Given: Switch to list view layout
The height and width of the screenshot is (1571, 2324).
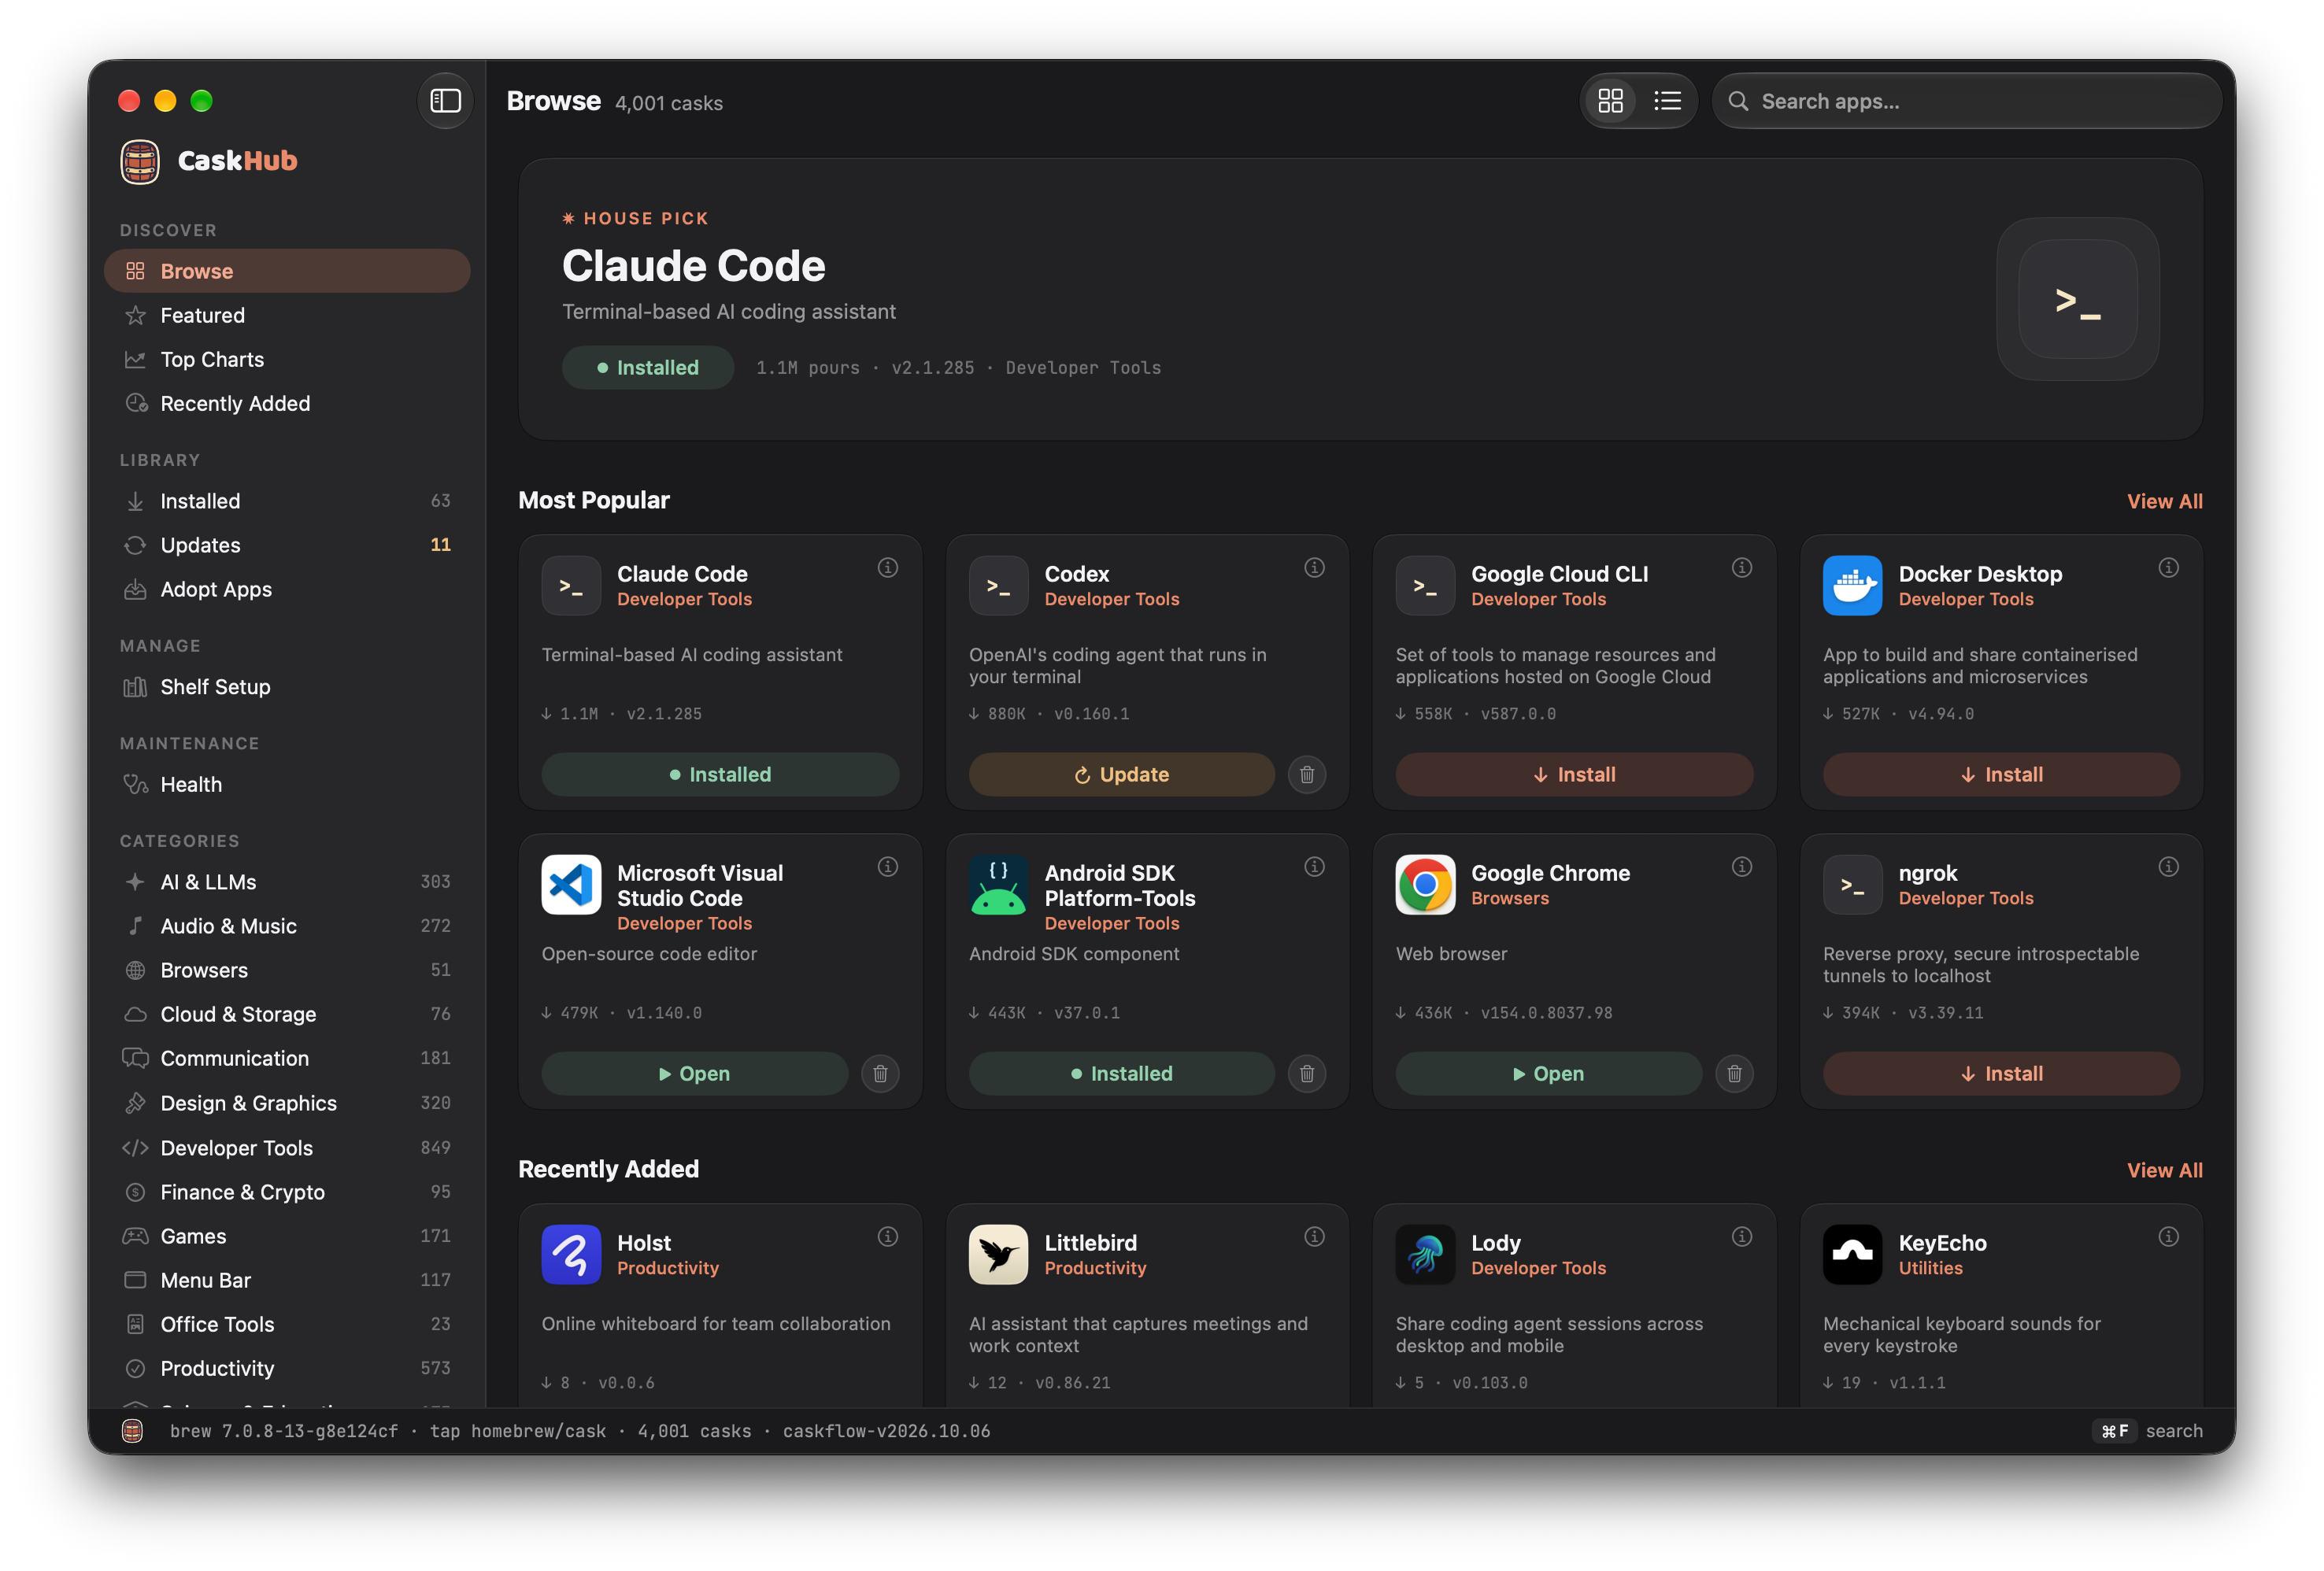Looking at the screenshot, I should [1667, 101].
